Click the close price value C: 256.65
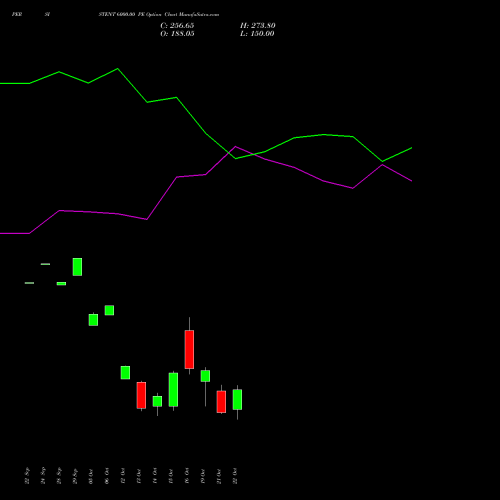Viewport: 500px width, 500px height. click(177, 26)
